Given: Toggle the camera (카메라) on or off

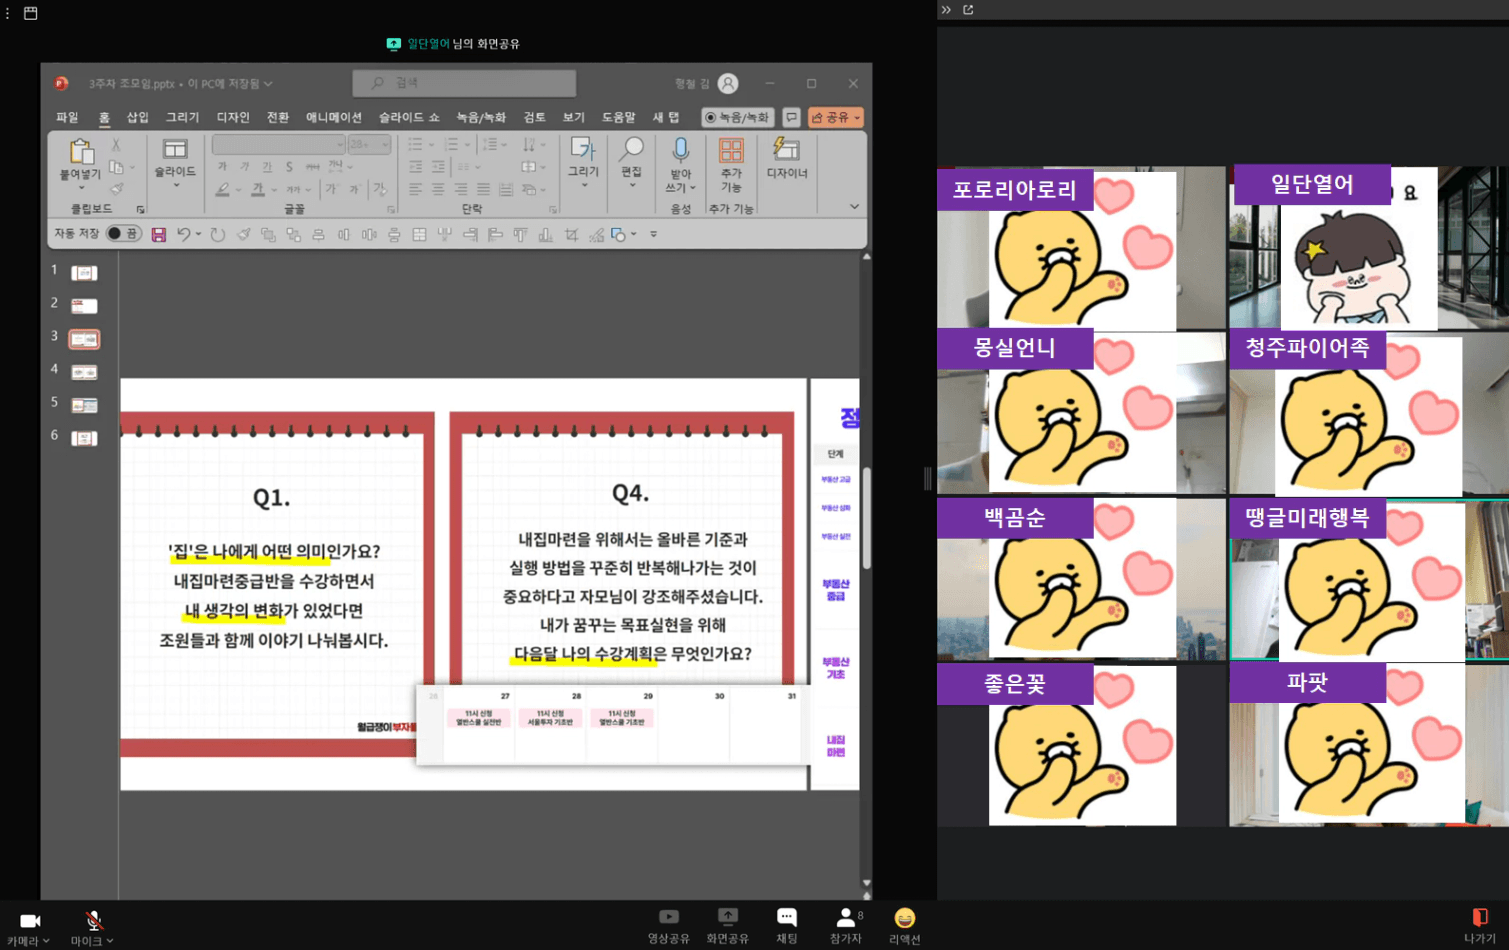Looking at the screenshot, I should coord(30,921).
